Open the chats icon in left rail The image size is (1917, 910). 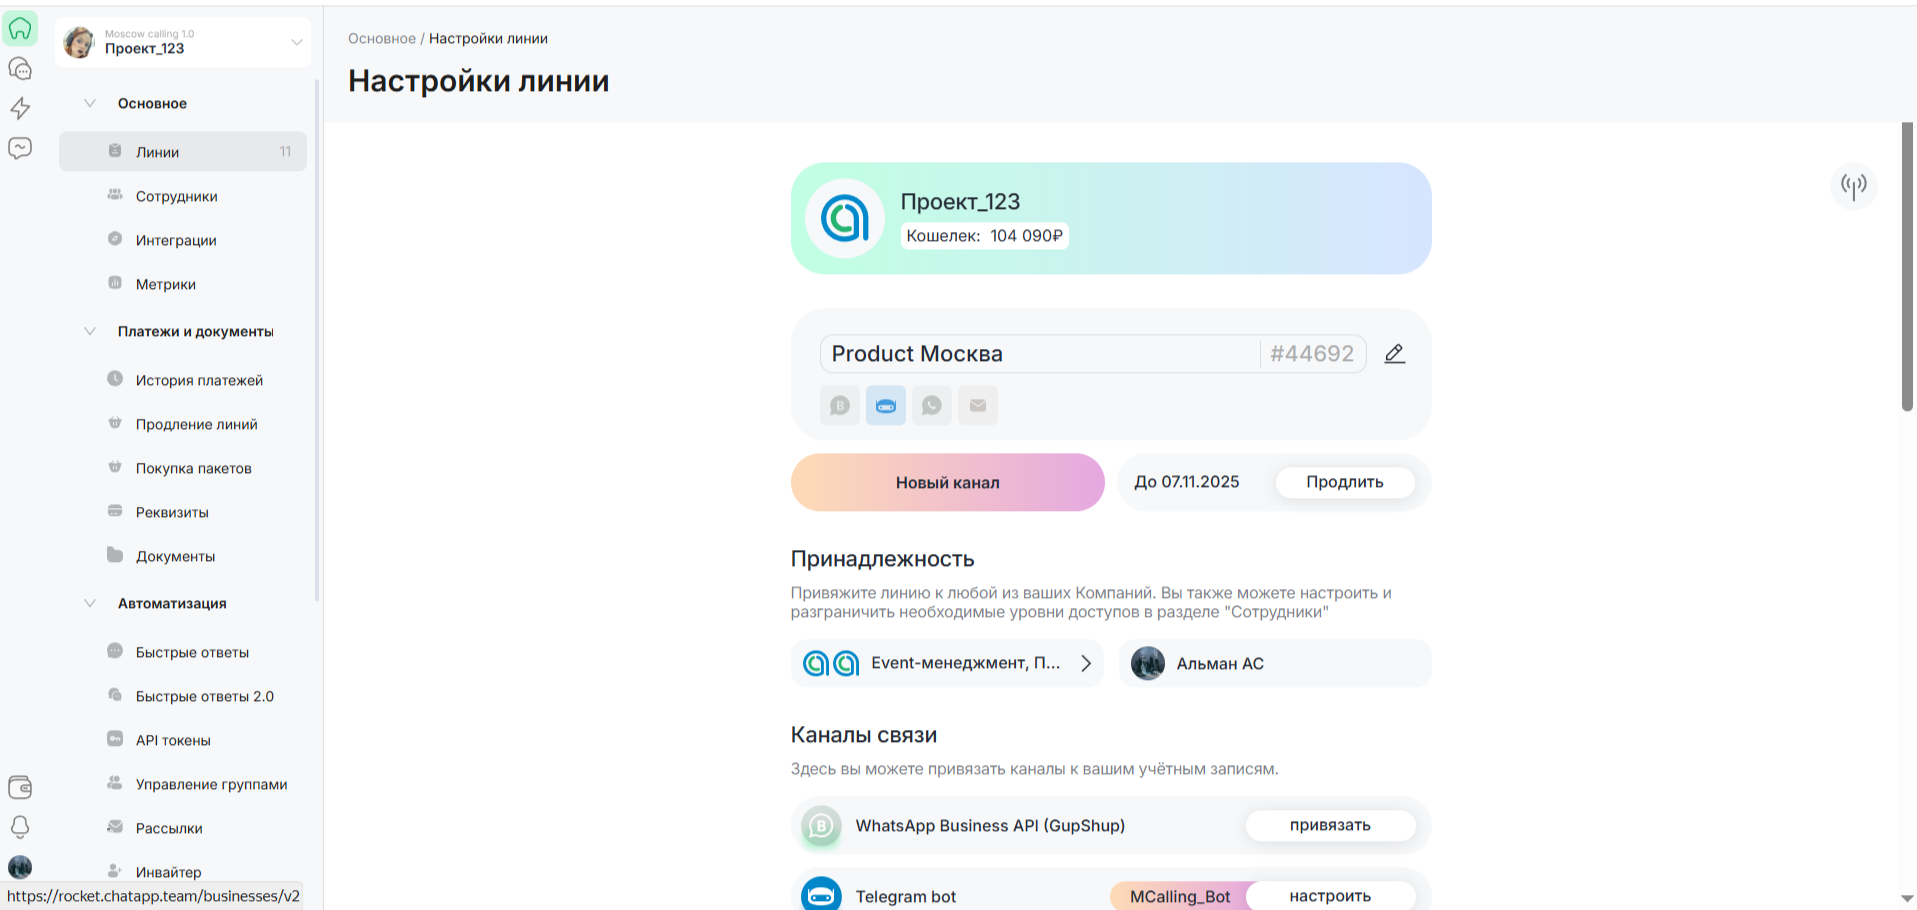tap(20, 69)
